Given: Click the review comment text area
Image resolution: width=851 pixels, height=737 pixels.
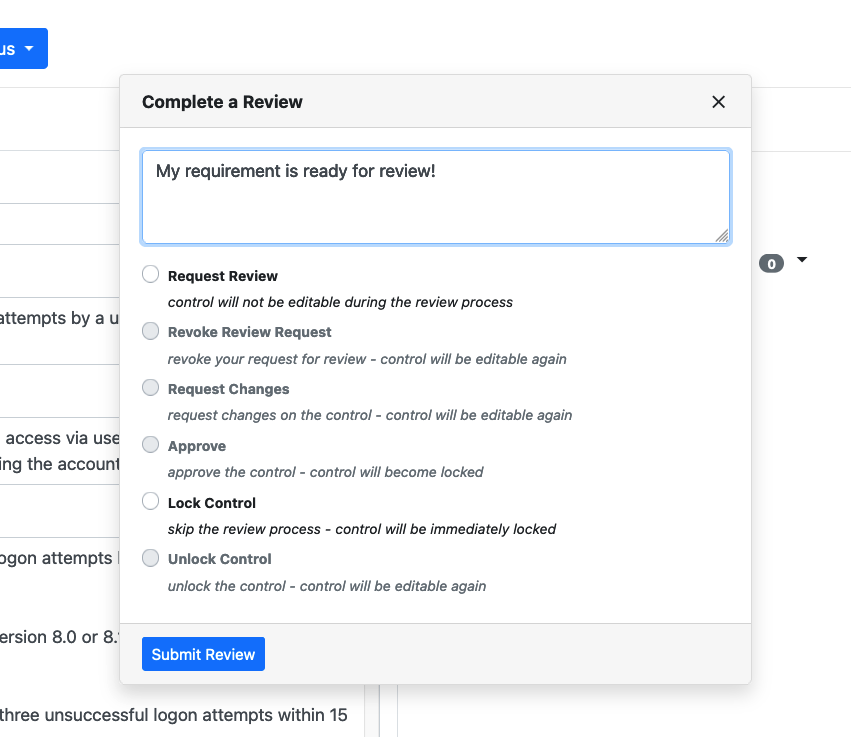Looking at the screenshot, I should point(435,196).
